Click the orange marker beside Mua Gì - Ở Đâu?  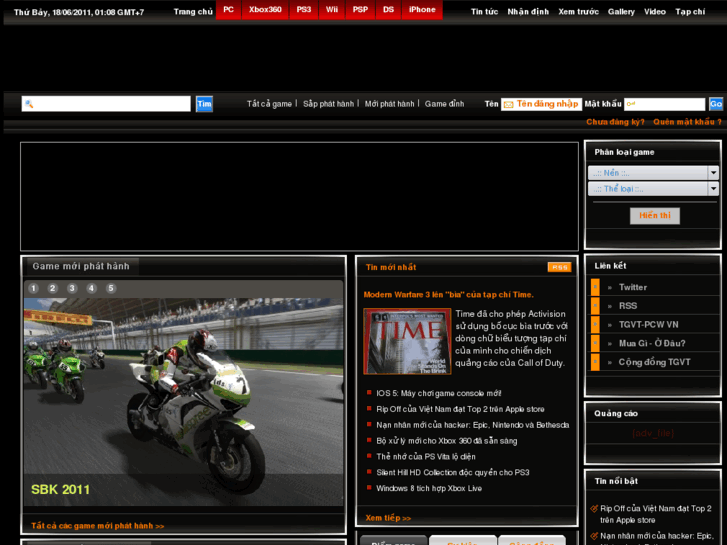[595, 343]
